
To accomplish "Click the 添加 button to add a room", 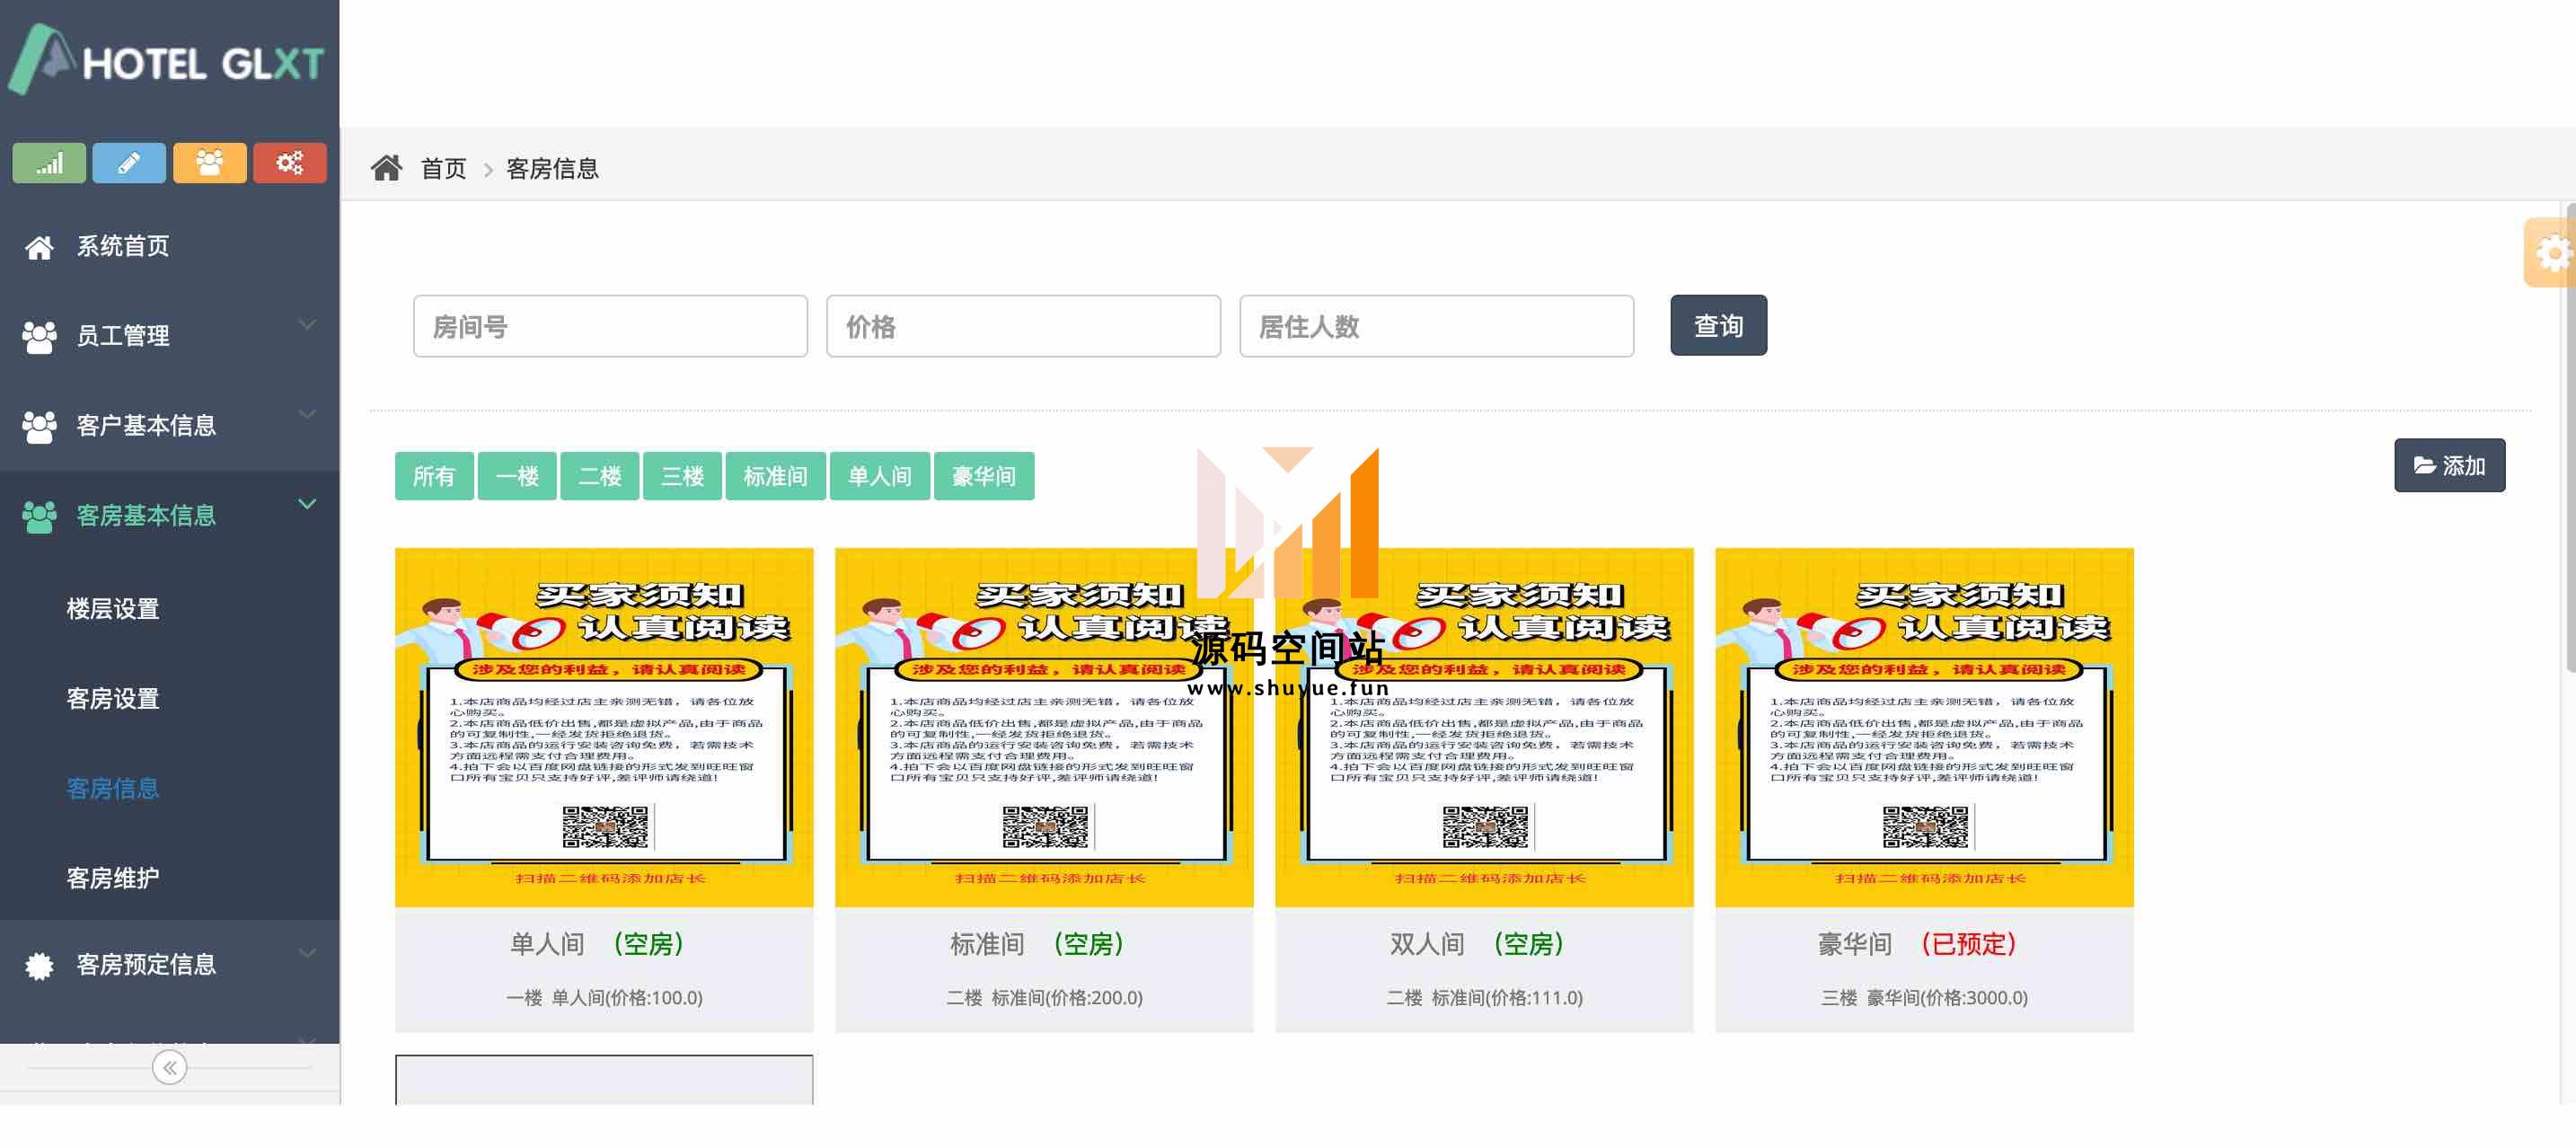I will tap(2449, 466).
